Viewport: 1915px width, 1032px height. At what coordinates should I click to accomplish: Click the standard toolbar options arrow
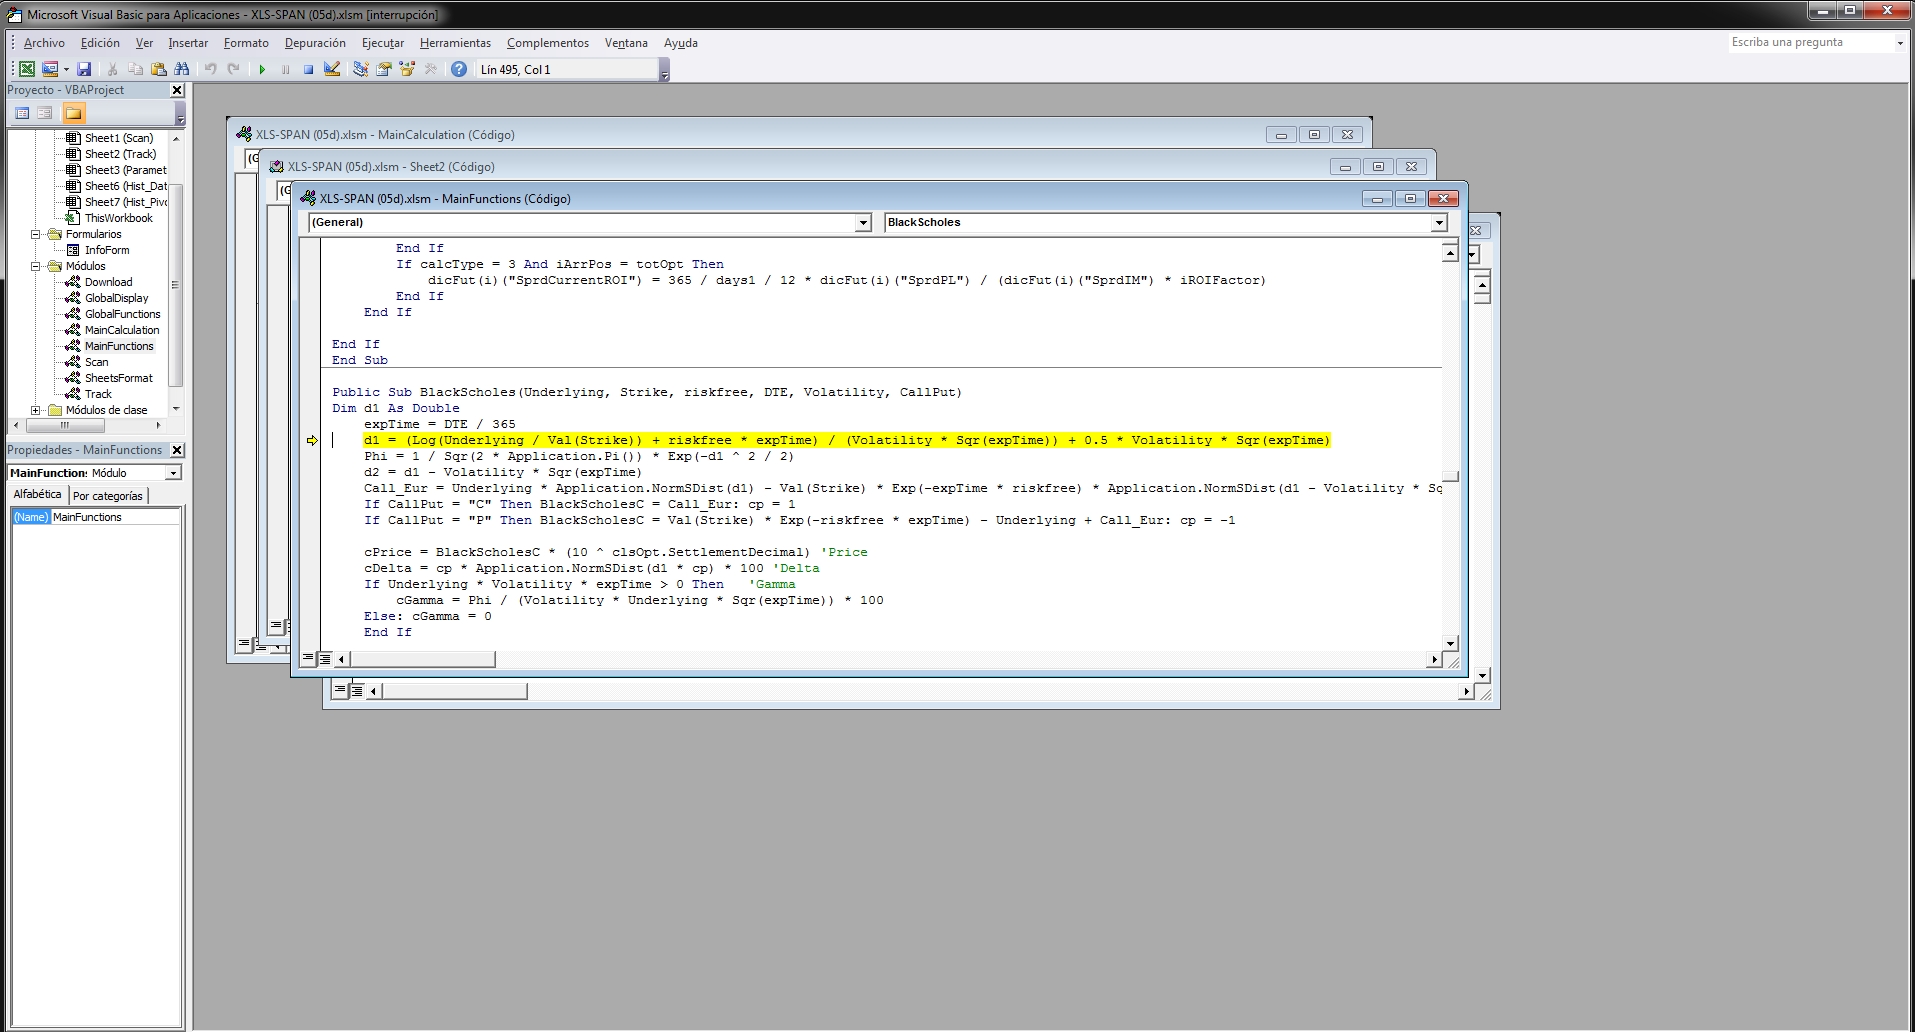[x=664, y=72]
